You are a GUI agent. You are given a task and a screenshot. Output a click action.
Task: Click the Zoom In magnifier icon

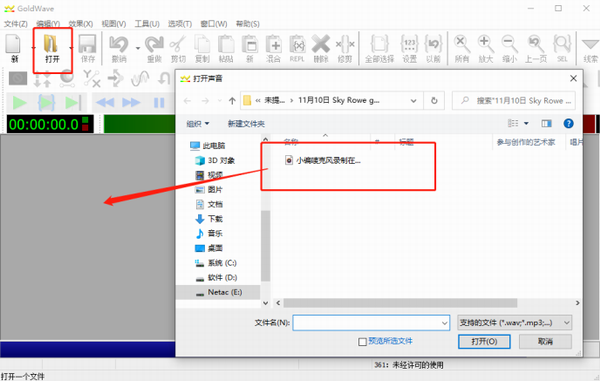486,44
